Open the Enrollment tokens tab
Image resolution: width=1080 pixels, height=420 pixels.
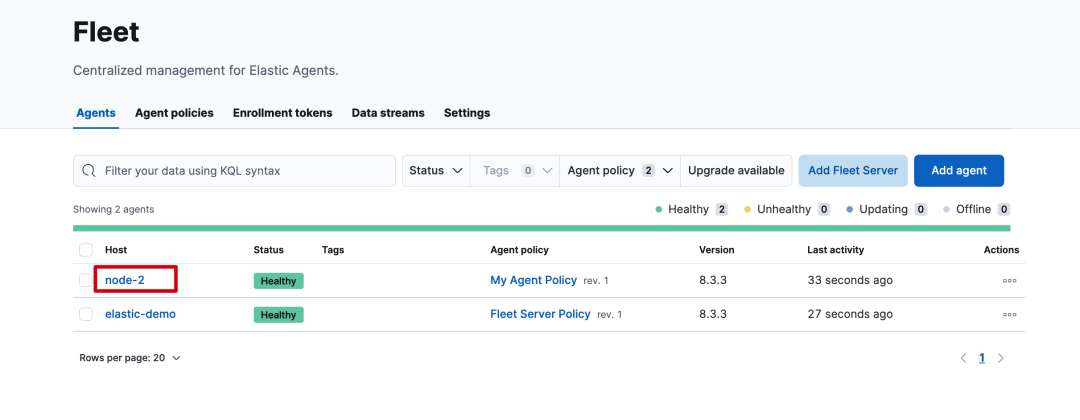tap(282, 113)
